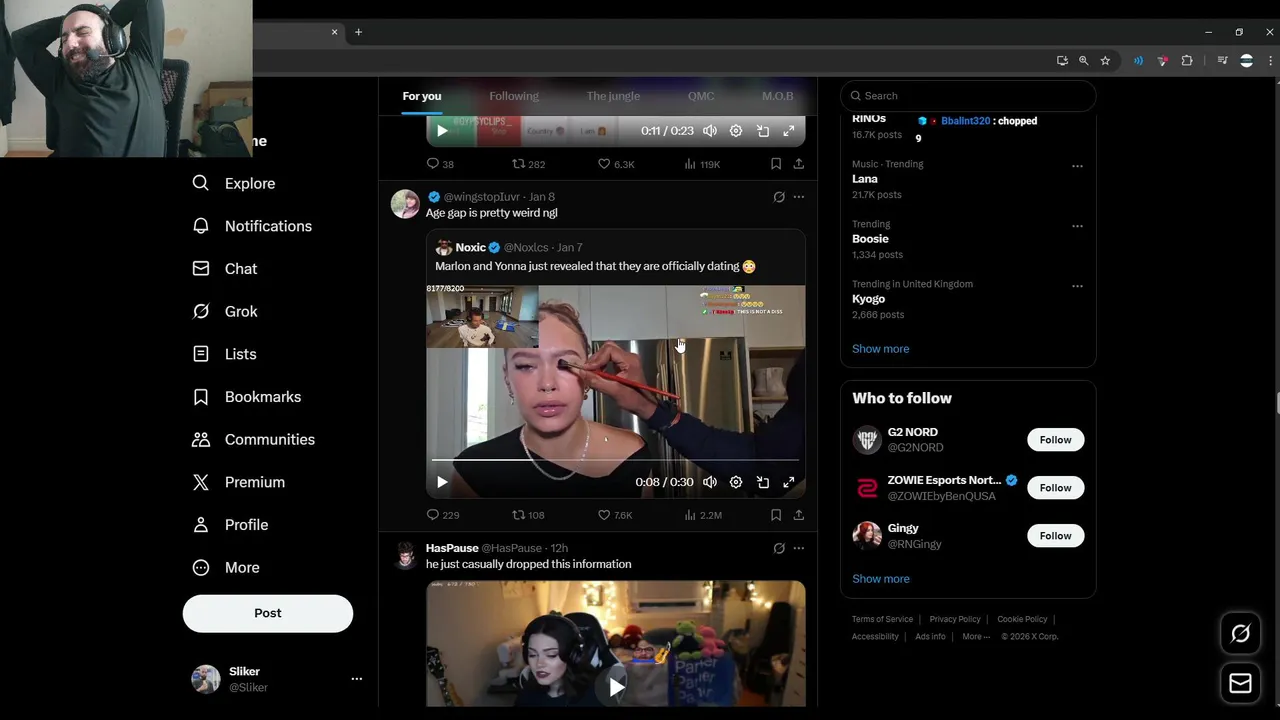1280x720 pixels.
Task: Open Chat in the sidebar
Action: pyautogui.click(x=225, y=269)
